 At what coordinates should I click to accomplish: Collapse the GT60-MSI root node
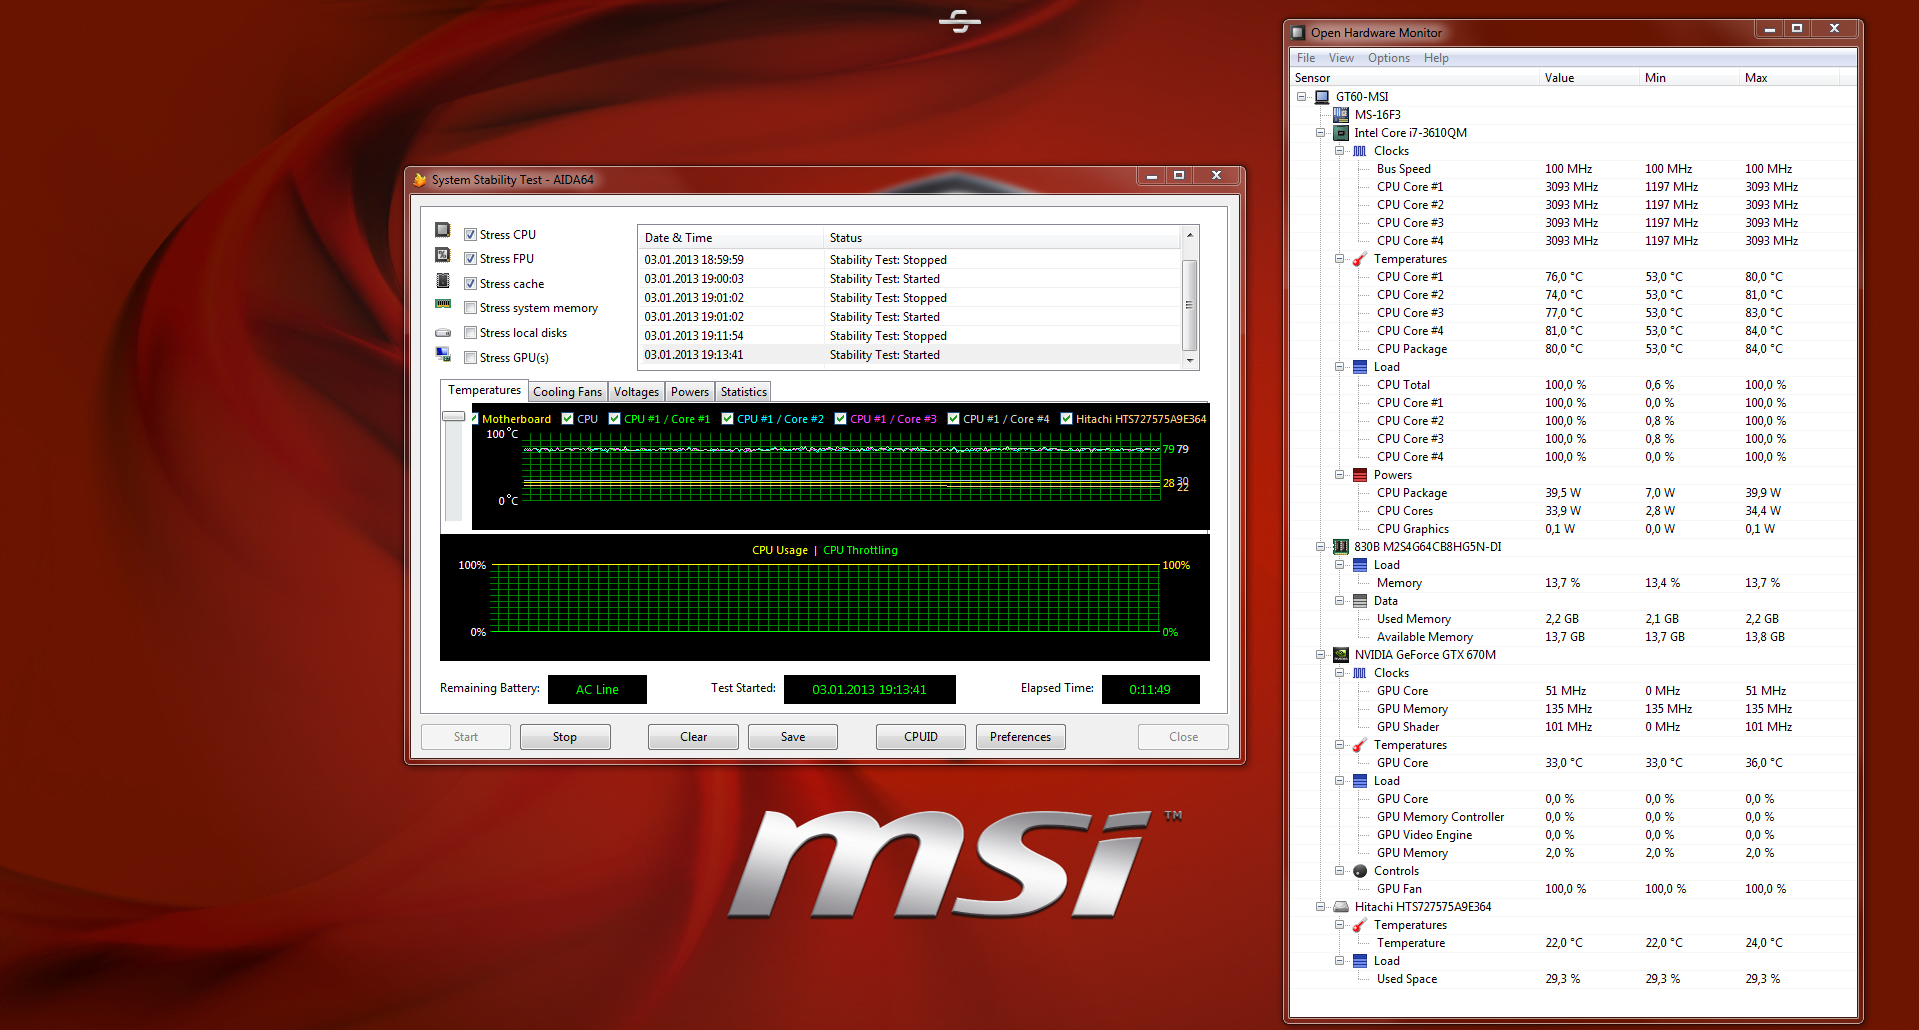[1302, 97]
